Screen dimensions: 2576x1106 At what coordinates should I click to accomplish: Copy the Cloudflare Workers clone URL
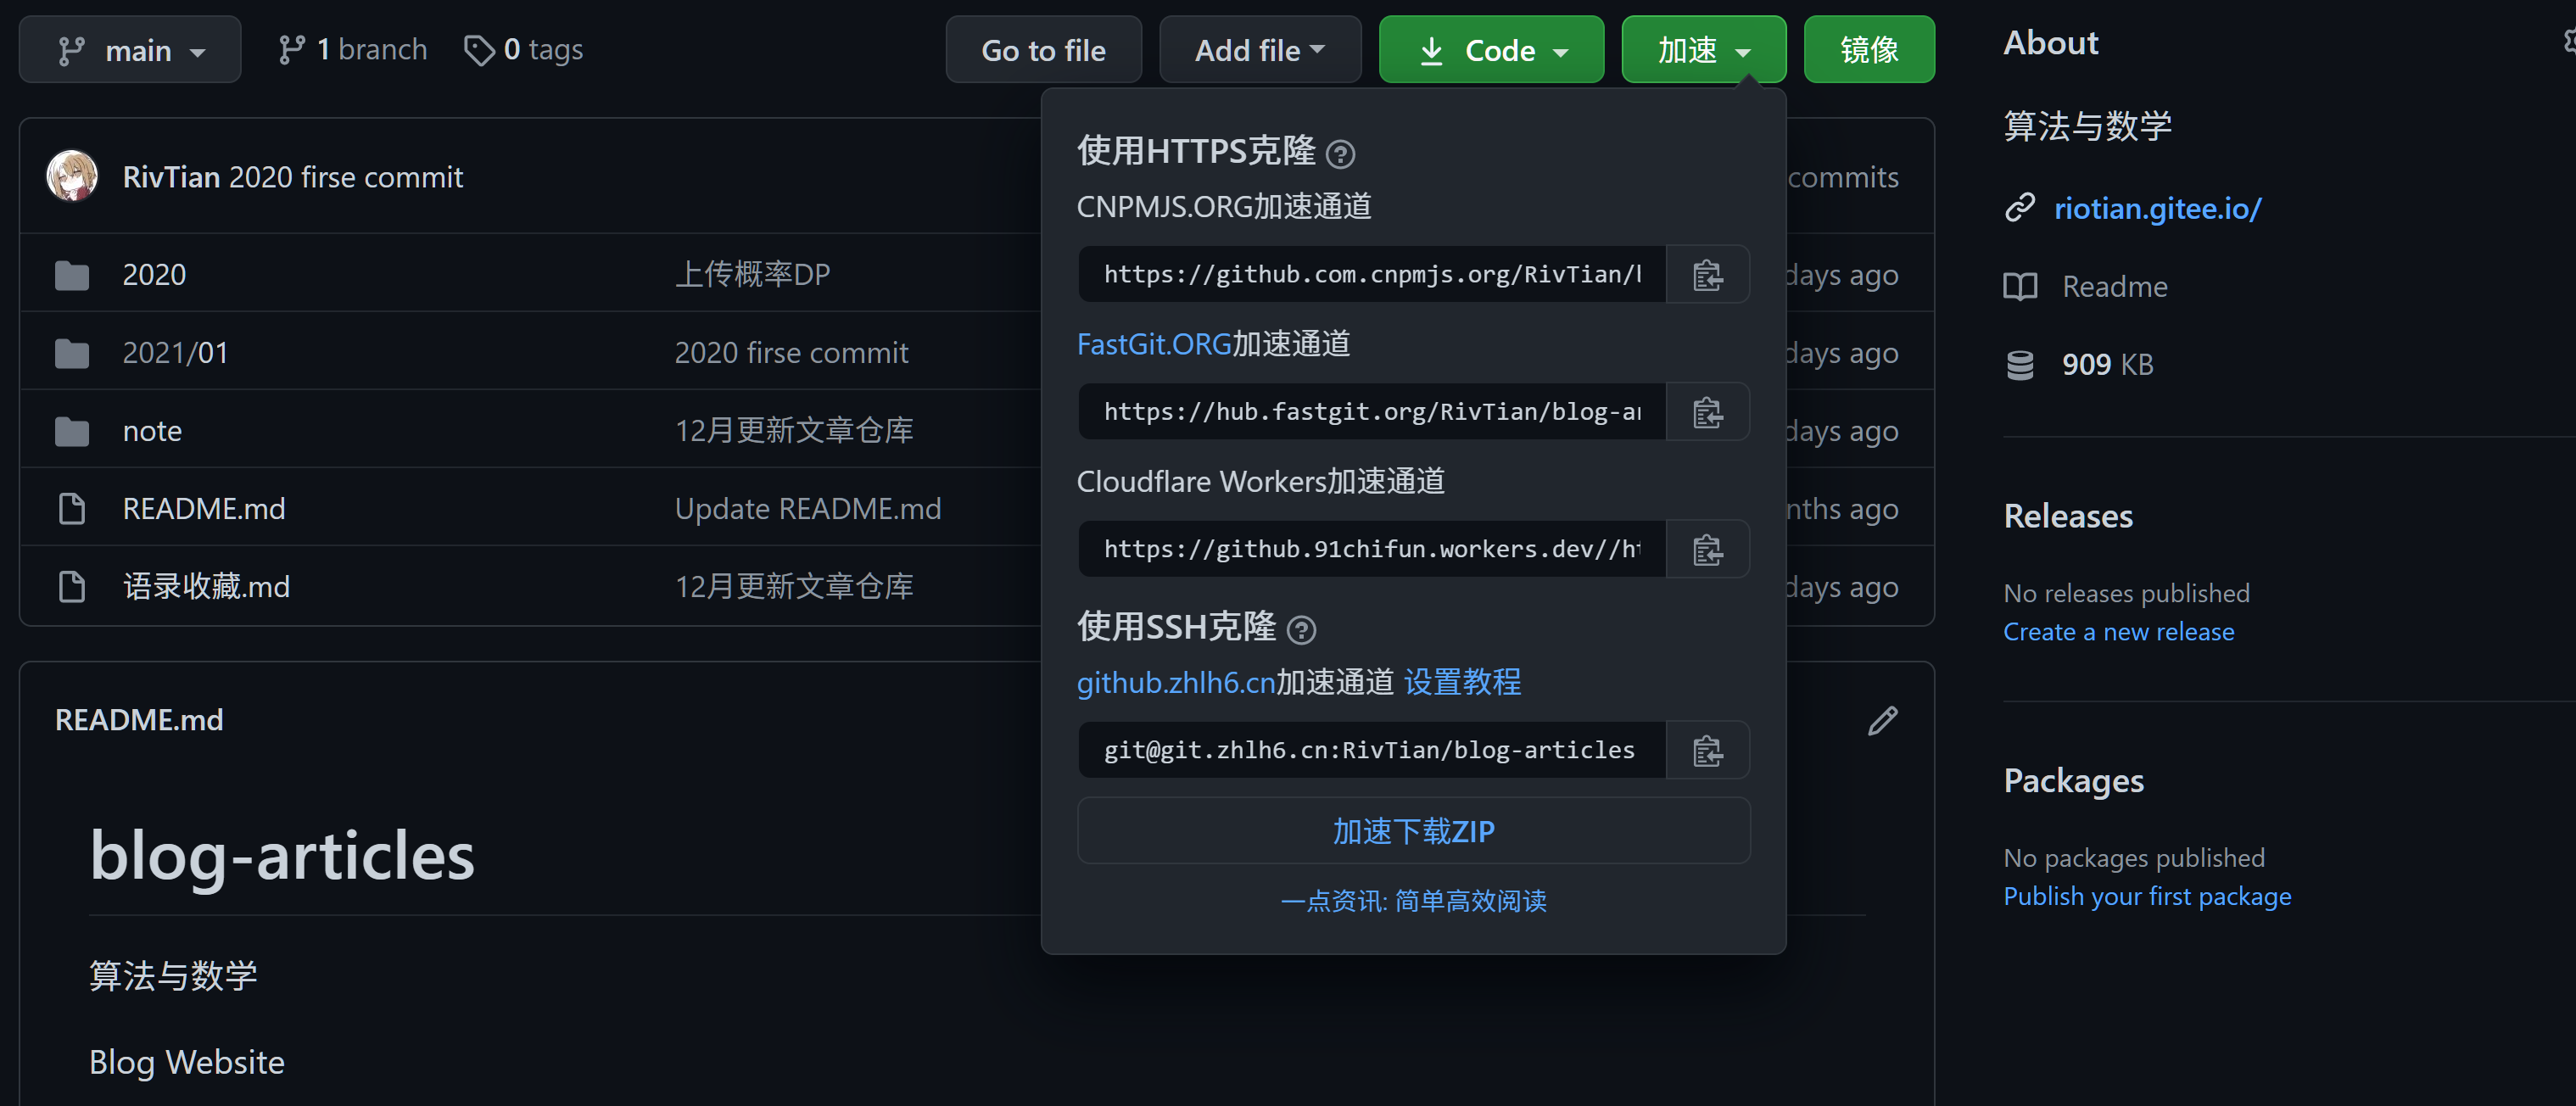1707,549
